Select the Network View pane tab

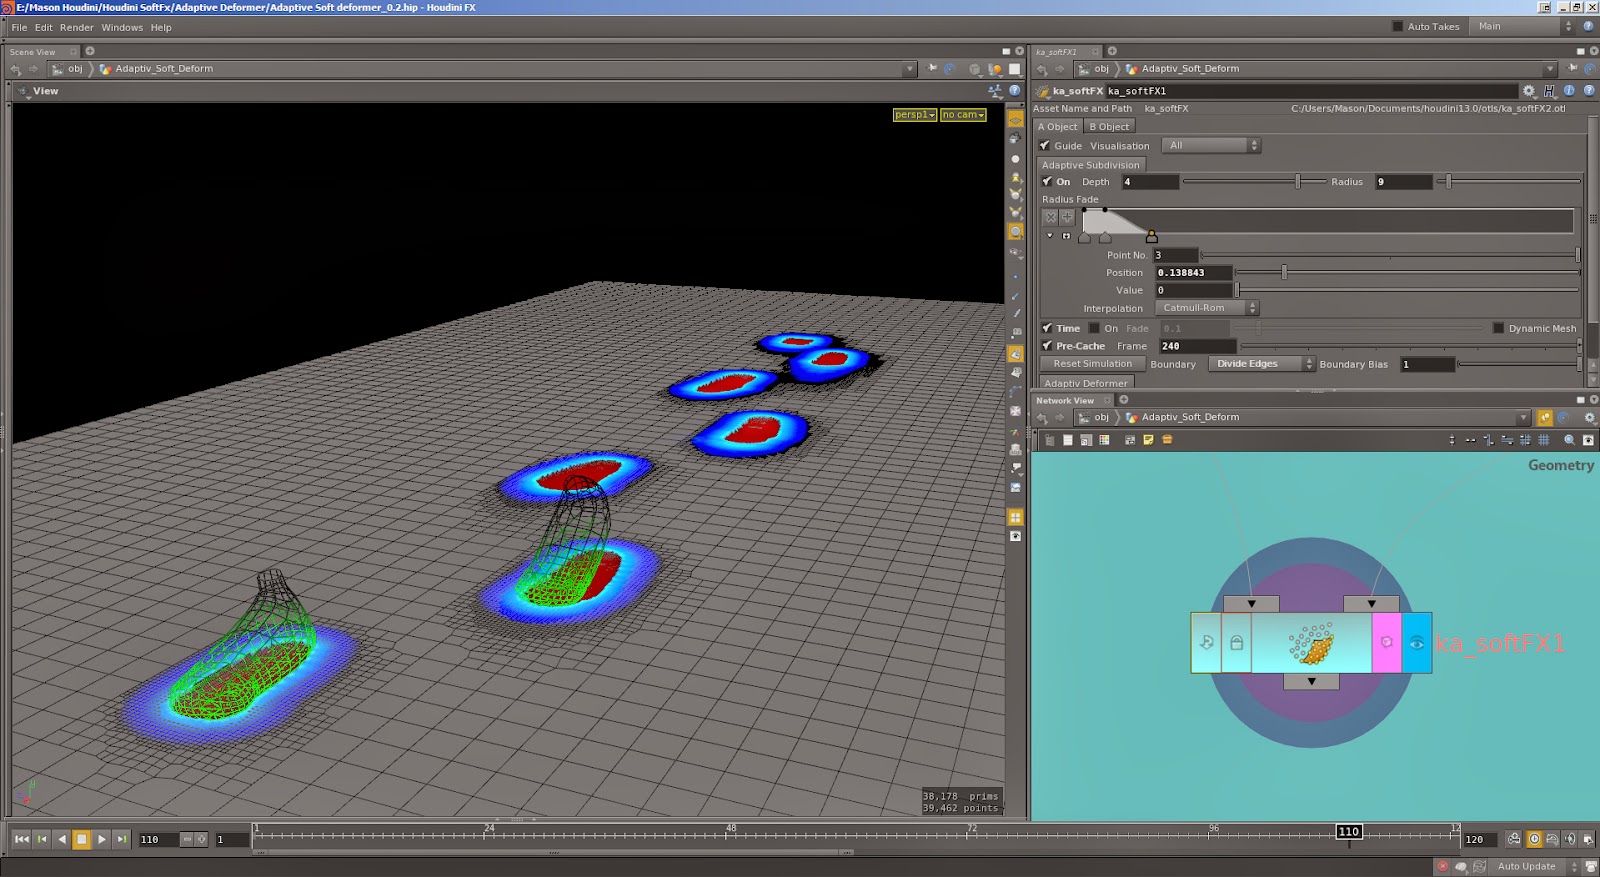(1065, 401)
